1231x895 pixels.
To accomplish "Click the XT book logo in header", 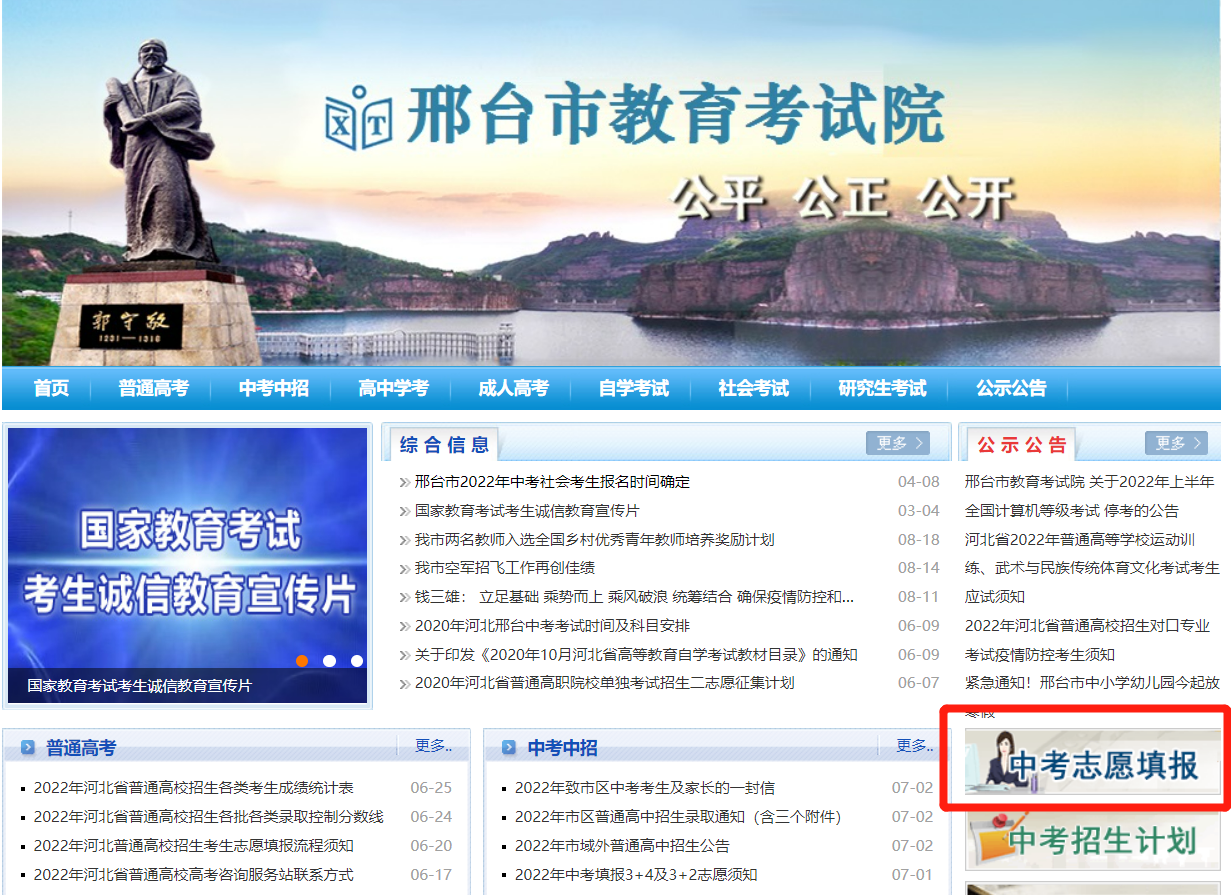I will coord(358,118).
